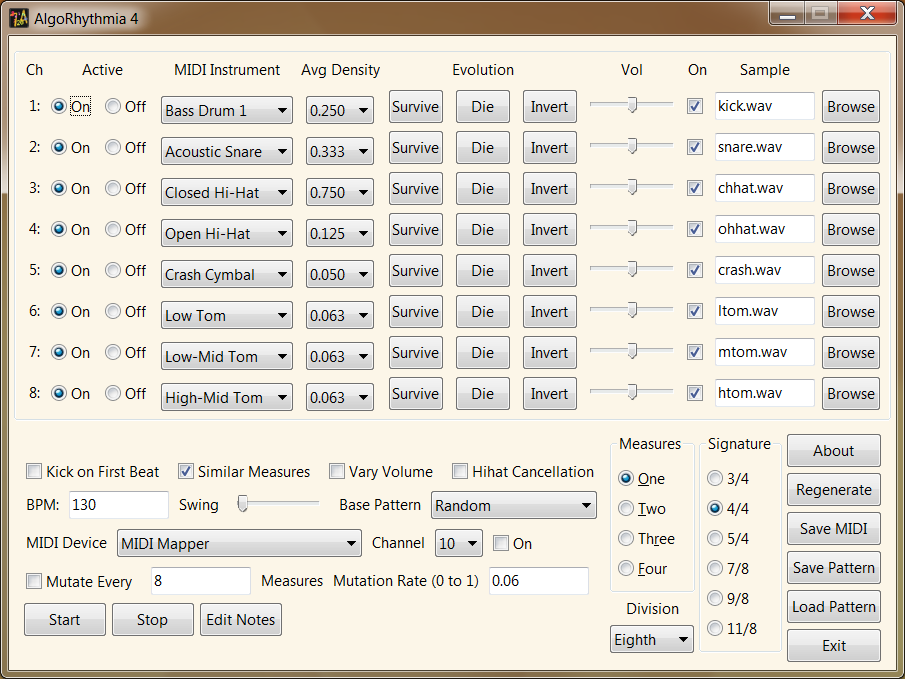Click Load Pattern button
This screenshot has width=905, height=679.
point(833,606)
